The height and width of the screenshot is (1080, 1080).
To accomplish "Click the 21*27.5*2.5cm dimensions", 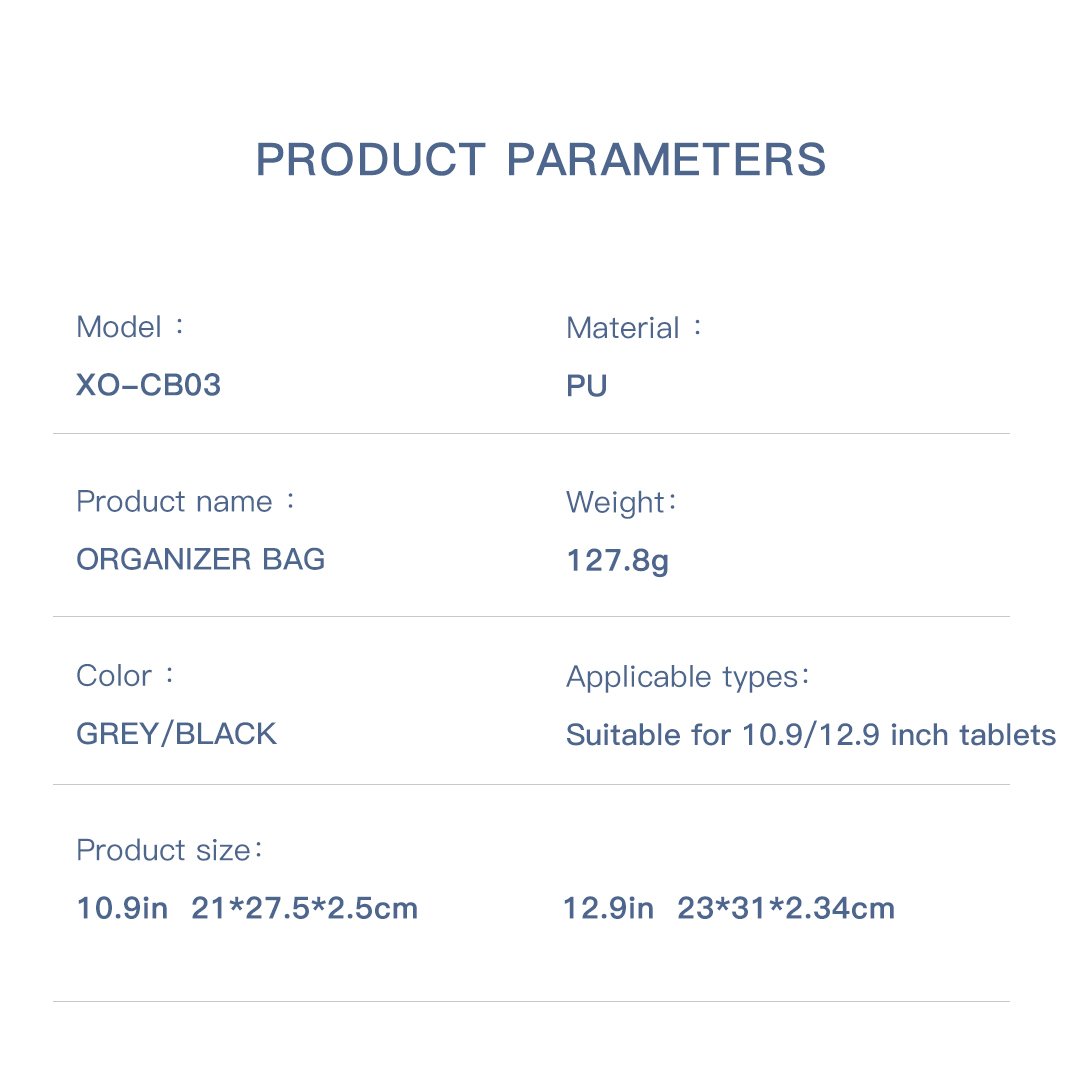I will [x=304, y=909].
